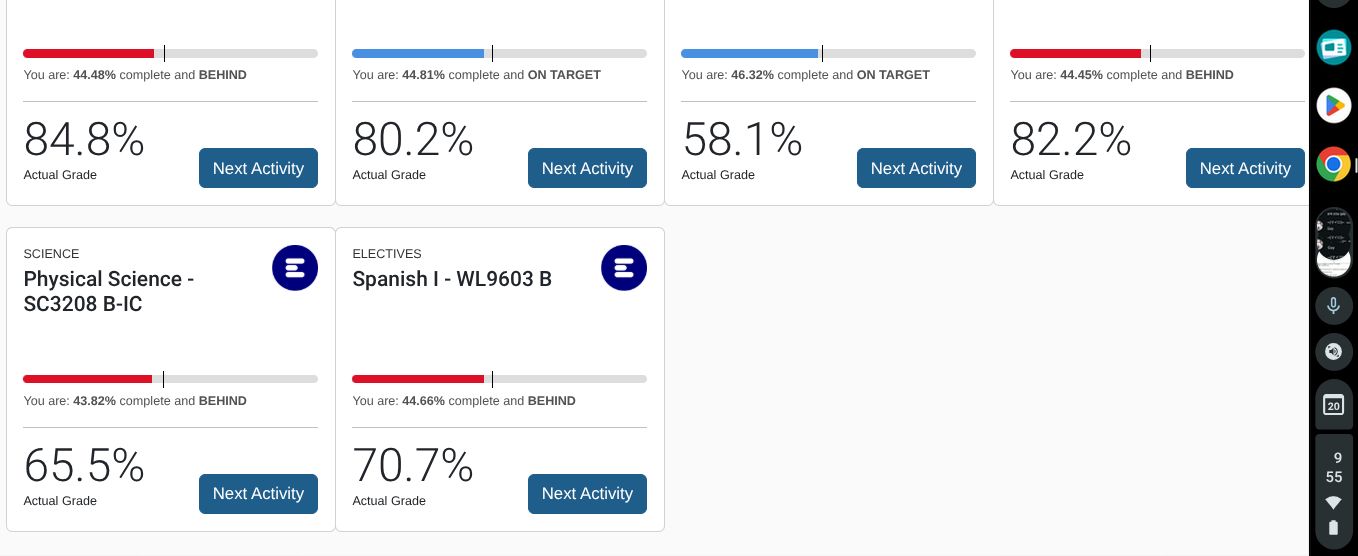Open the calendar date icon showing 20

pyautogui.click(x=1333, y=405)
